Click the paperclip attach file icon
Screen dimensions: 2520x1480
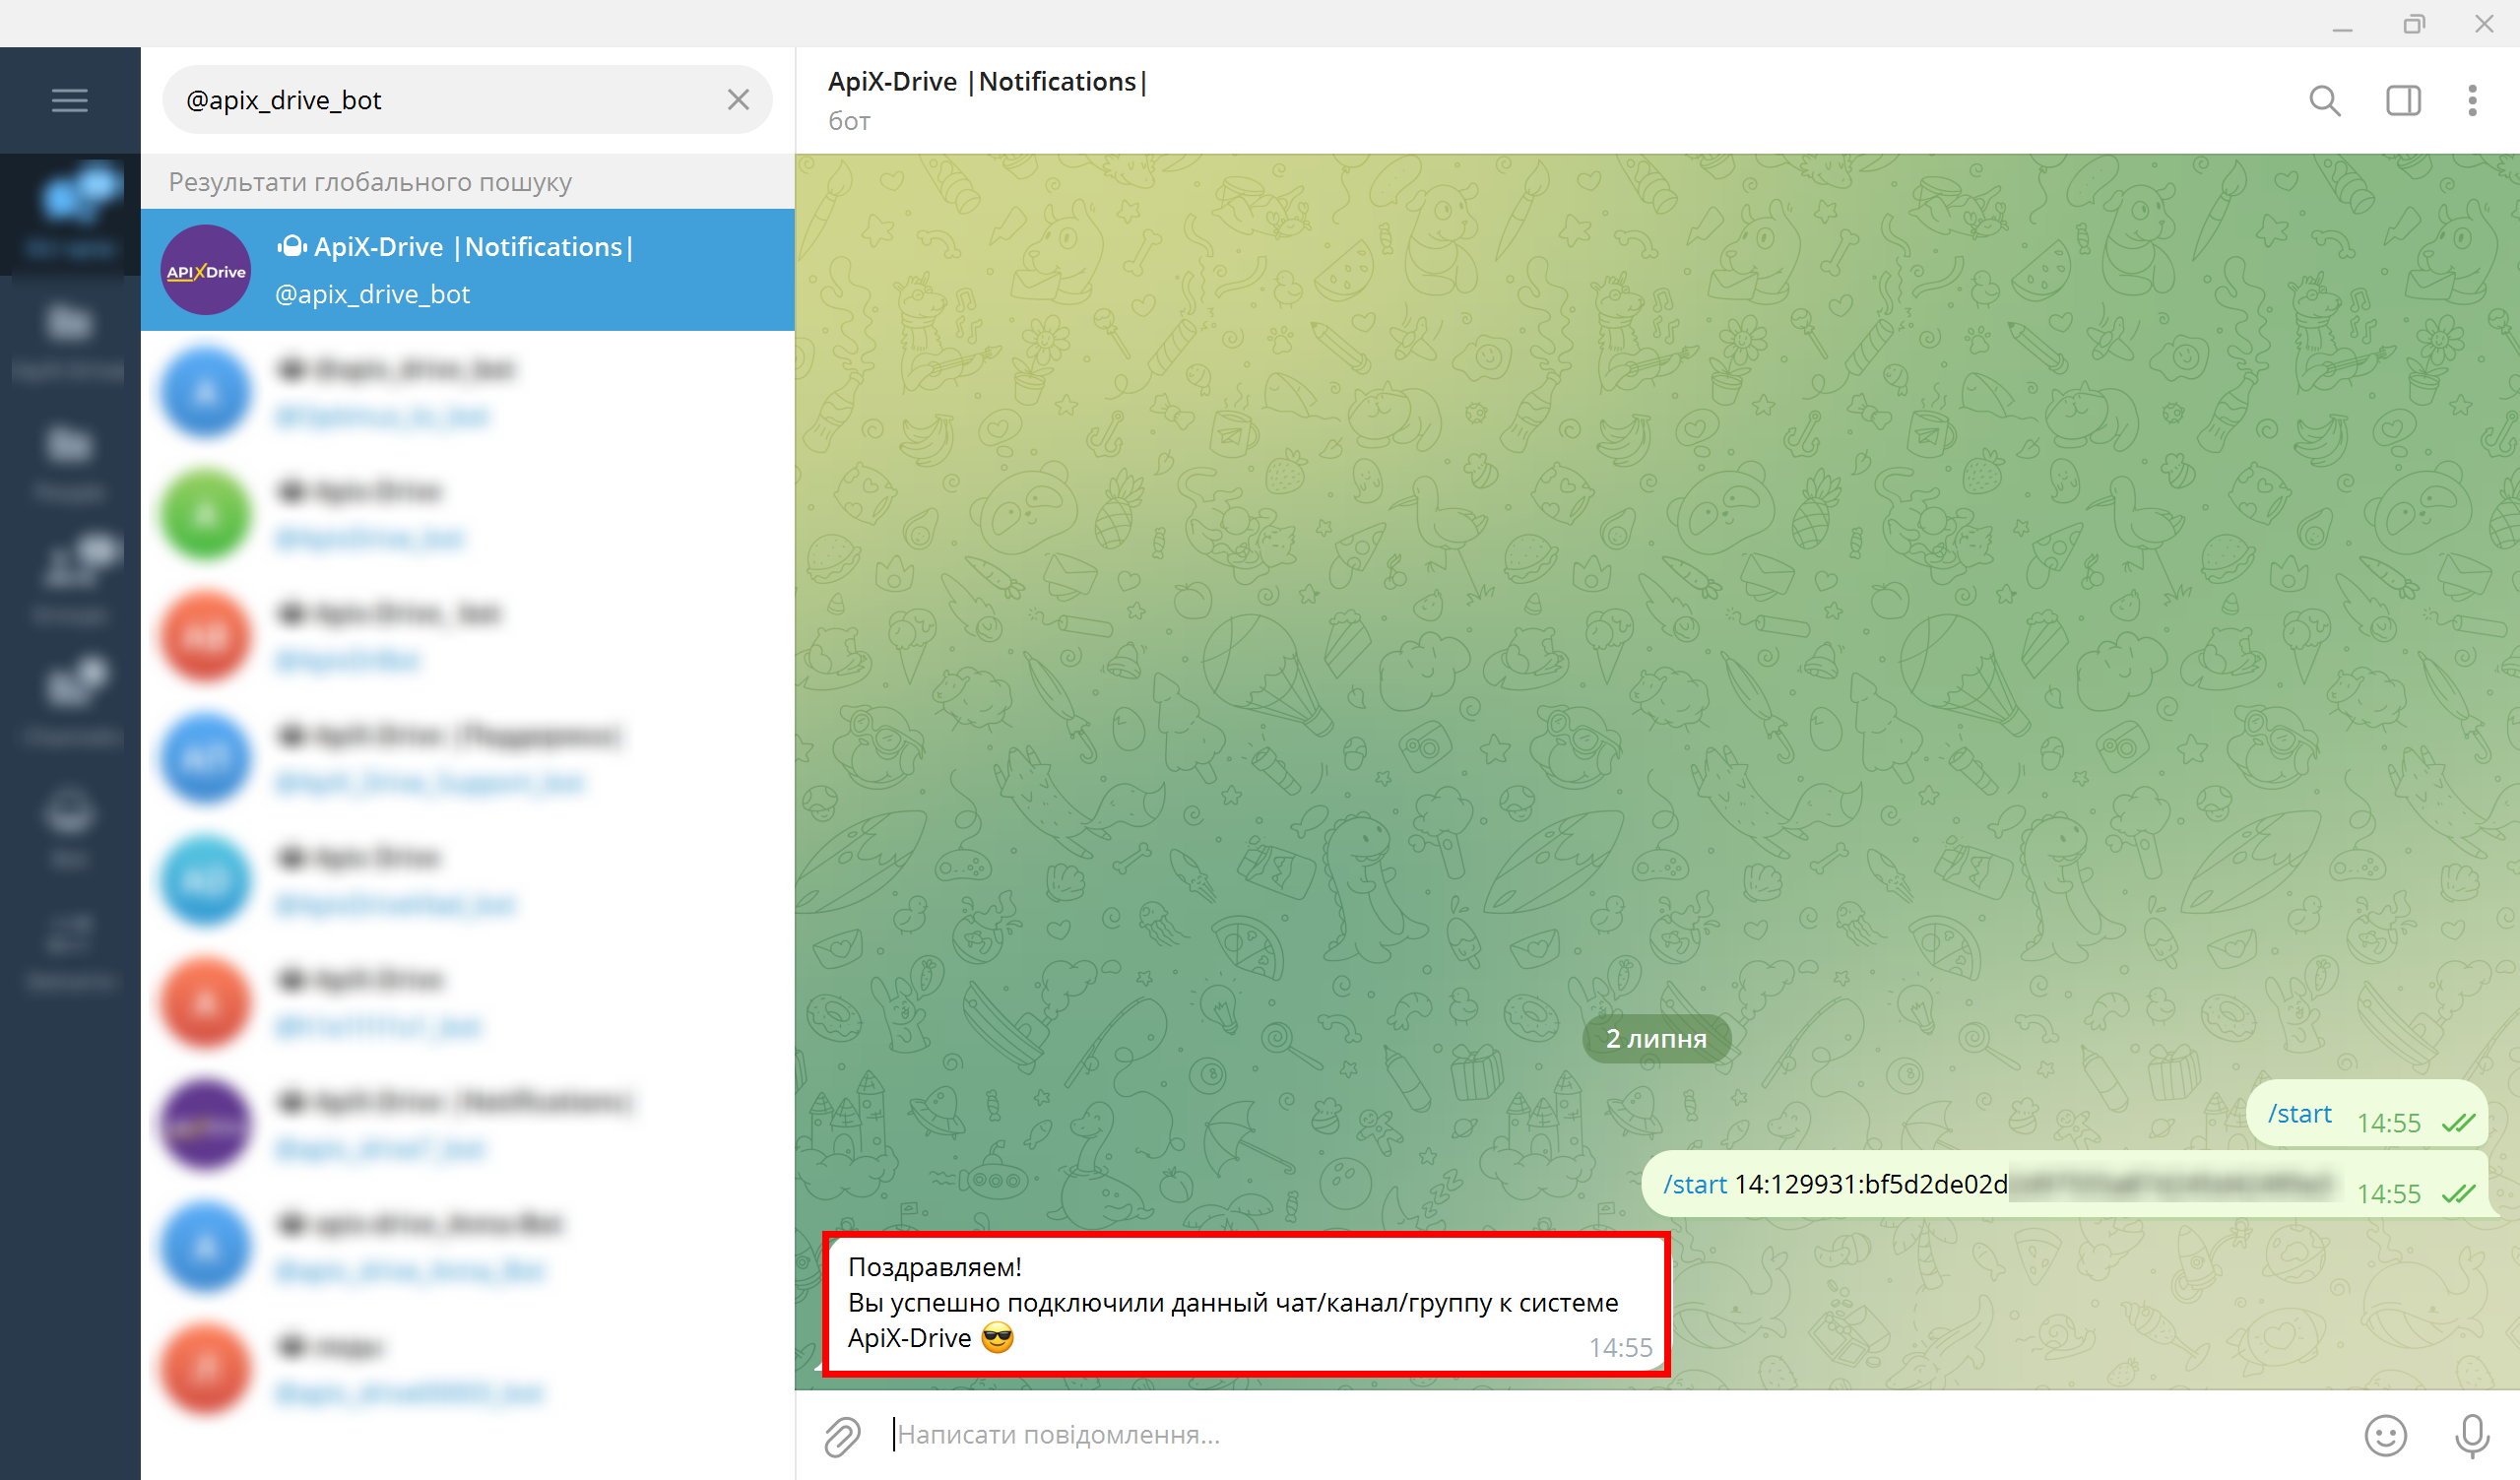[842, 1435]
